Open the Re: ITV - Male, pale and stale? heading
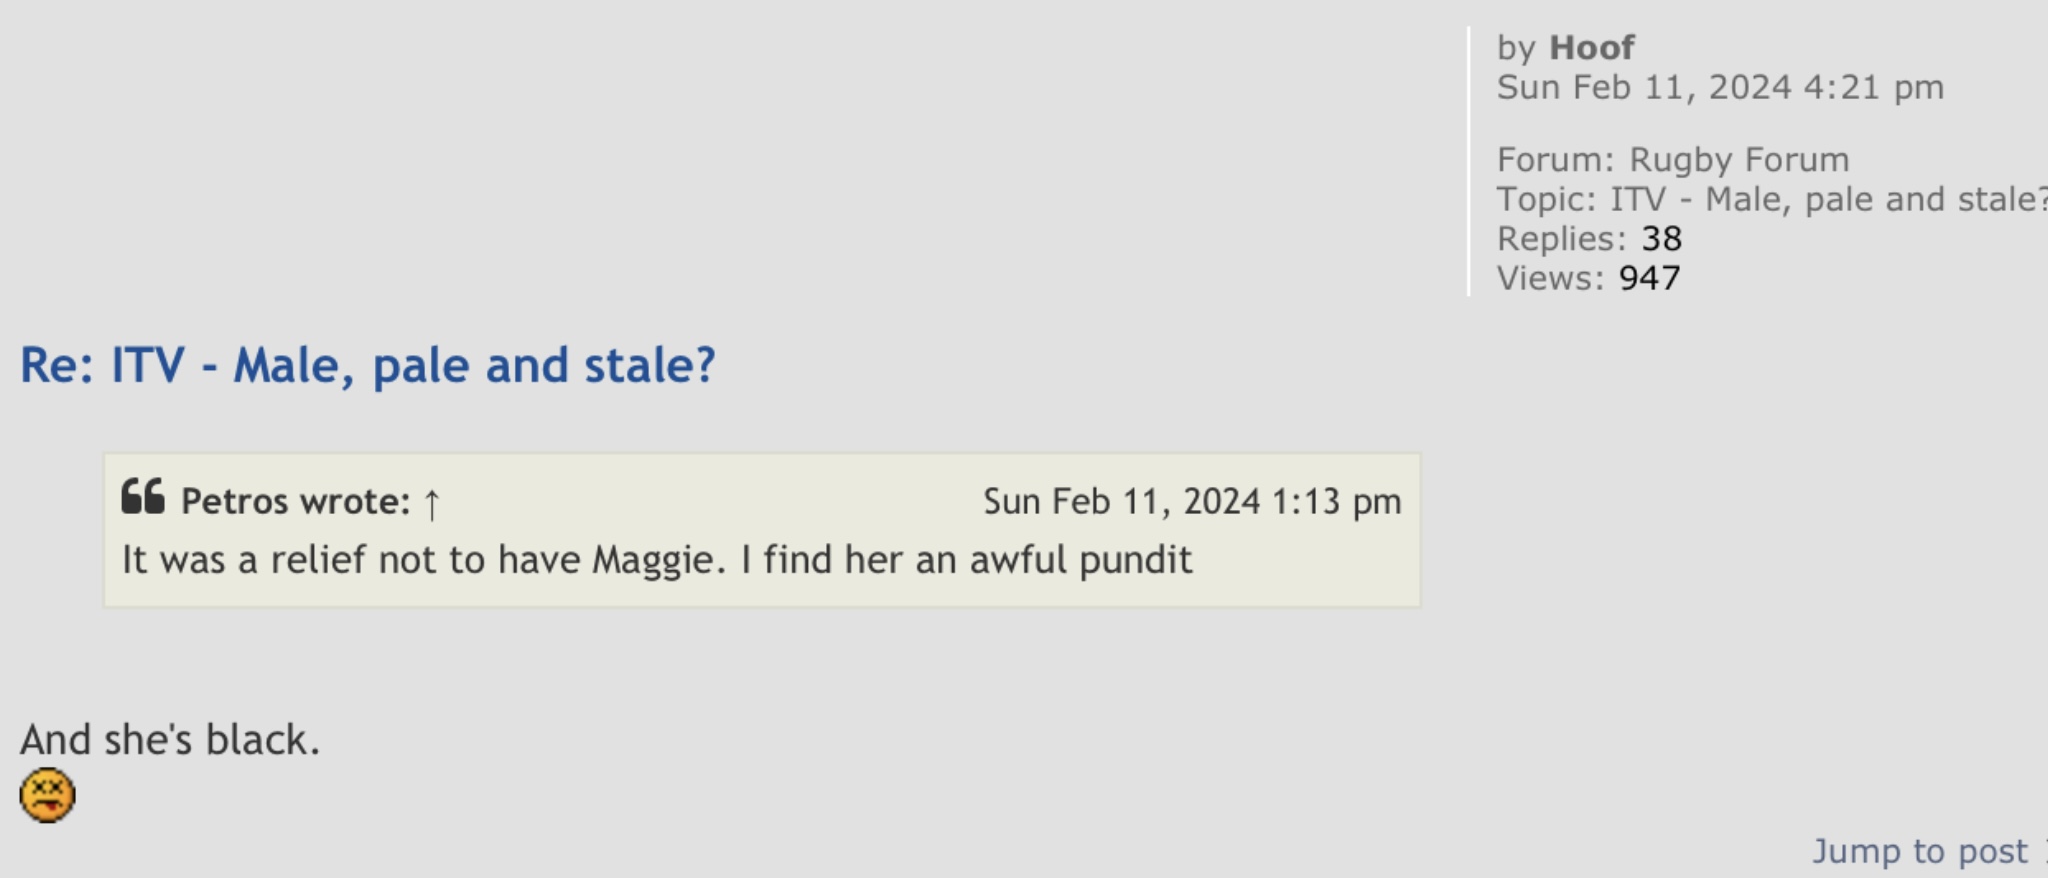The height and width of the screenshot is (878, 2048). pos(368,365)
